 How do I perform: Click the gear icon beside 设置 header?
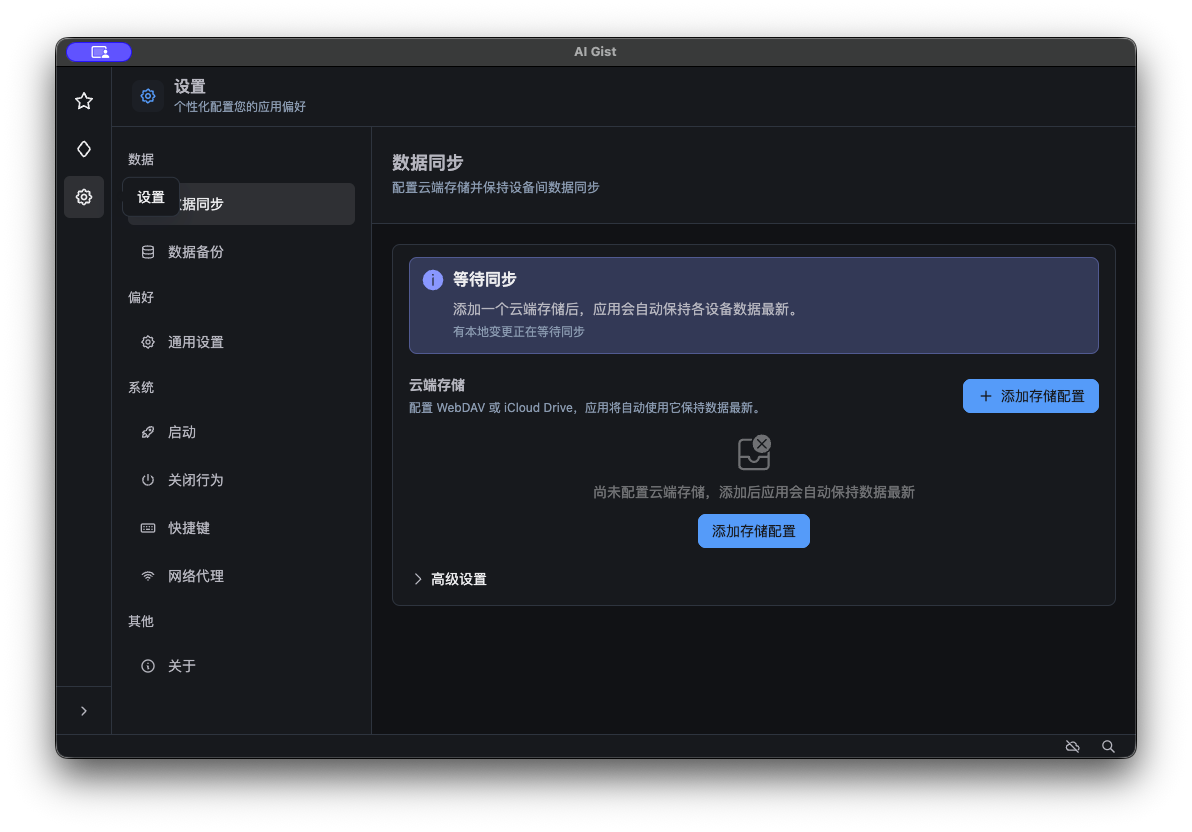coord(147,96)
